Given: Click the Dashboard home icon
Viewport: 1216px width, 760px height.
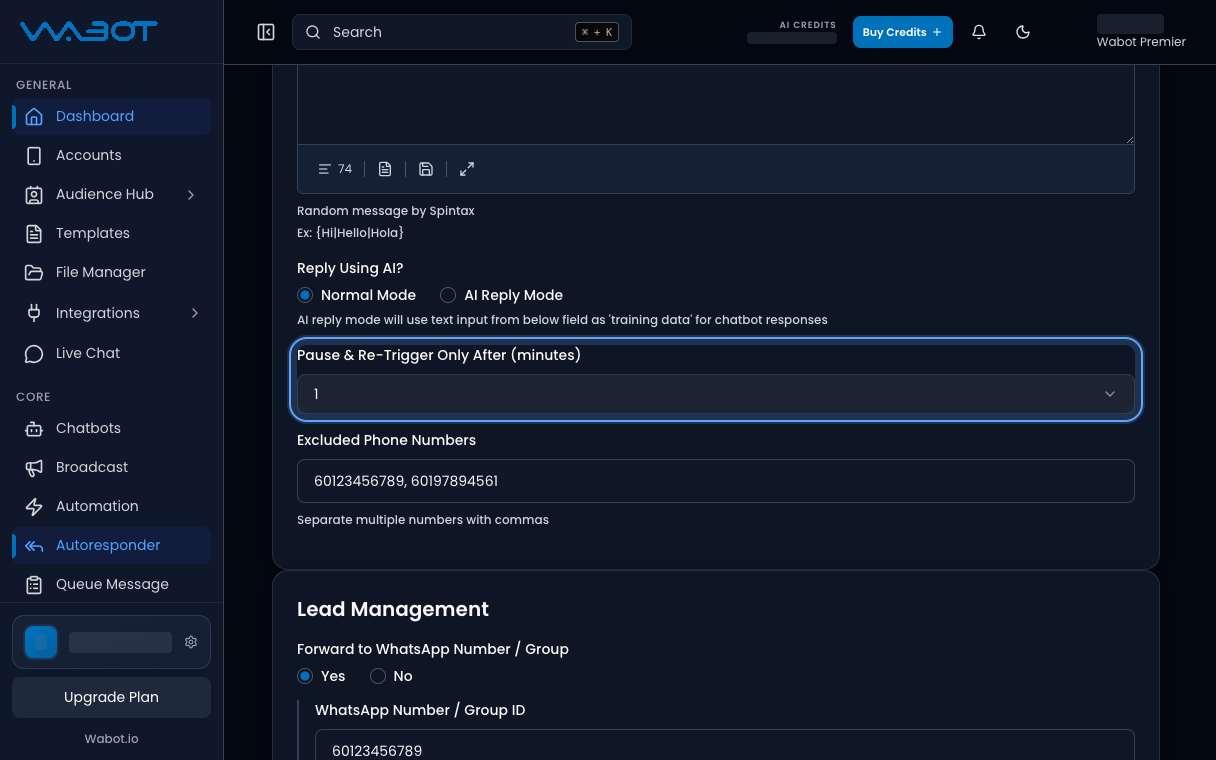Looking at the screenshot, I should point(34,116).
